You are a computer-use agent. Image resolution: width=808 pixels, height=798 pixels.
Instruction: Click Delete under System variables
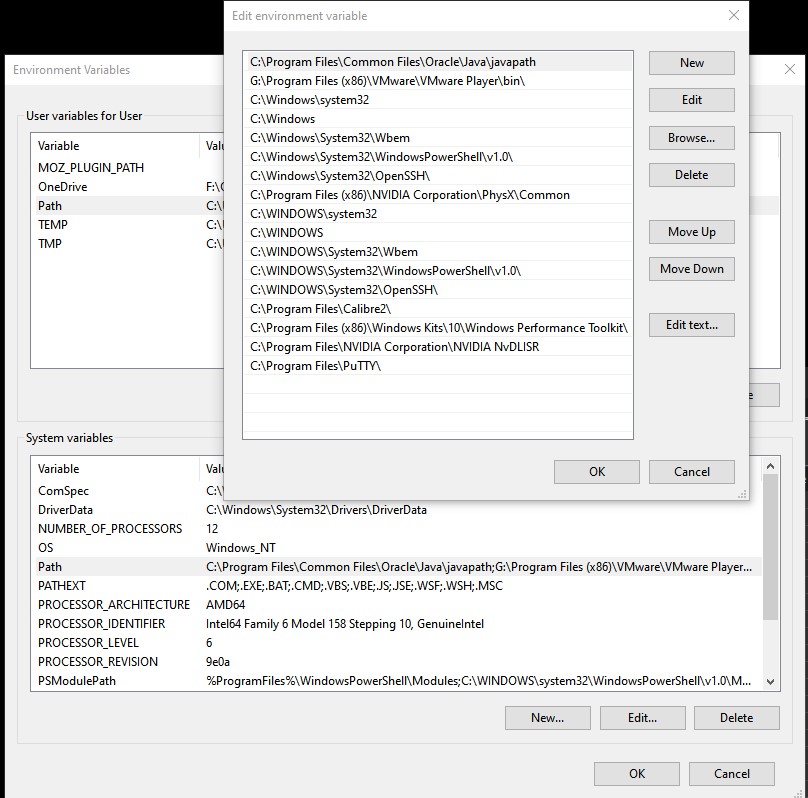tap(737, 717)
